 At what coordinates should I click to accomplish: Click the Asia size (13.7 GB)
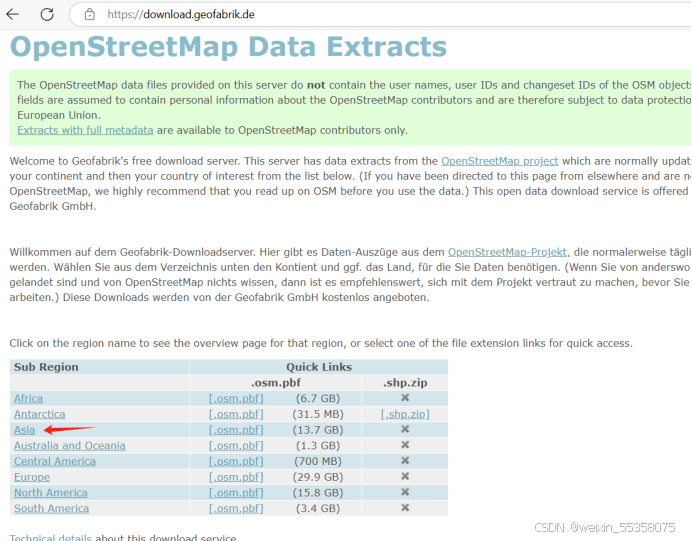[x=318, y=430]
